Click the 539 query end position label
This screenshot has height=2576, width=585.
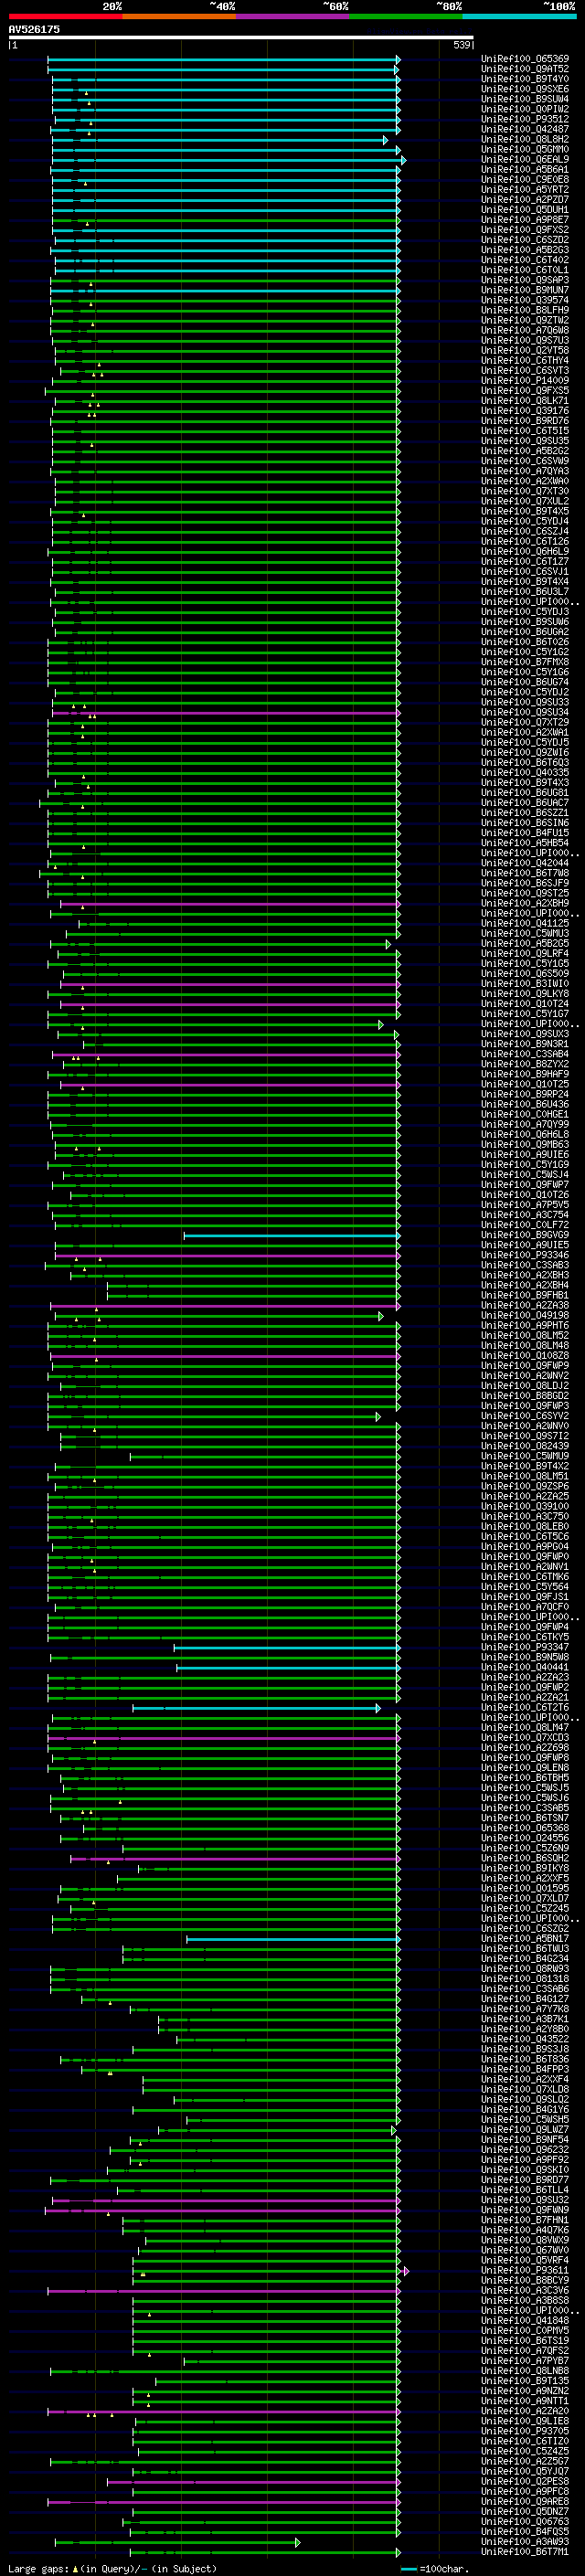(x=461, y=45)
